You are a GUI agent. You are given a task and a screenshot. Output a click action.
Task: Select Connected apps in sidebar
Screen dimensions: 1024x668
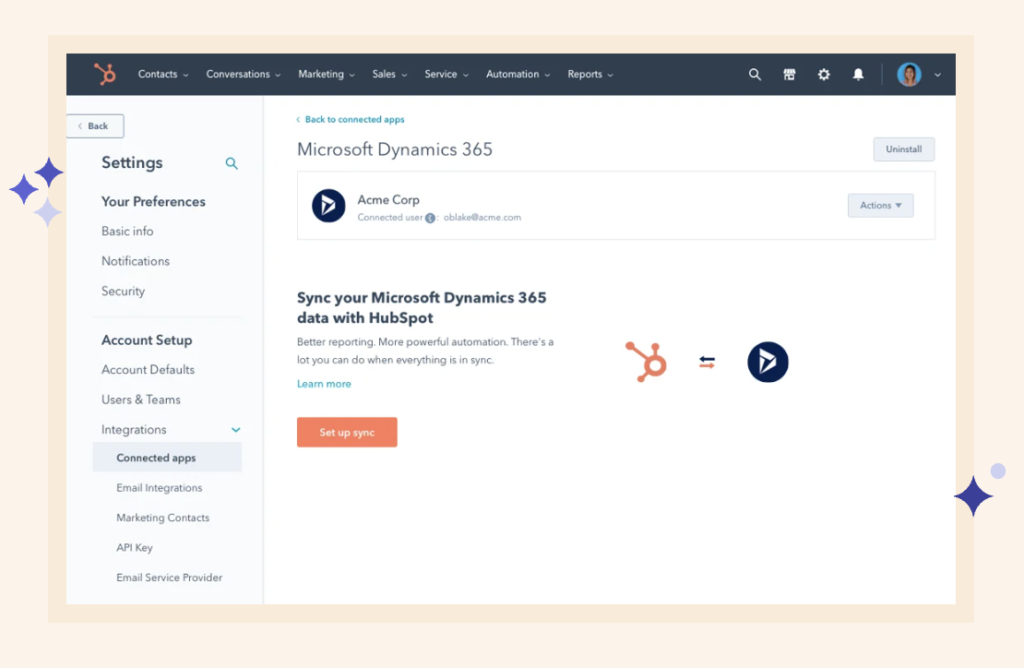(x=167, y=458)
